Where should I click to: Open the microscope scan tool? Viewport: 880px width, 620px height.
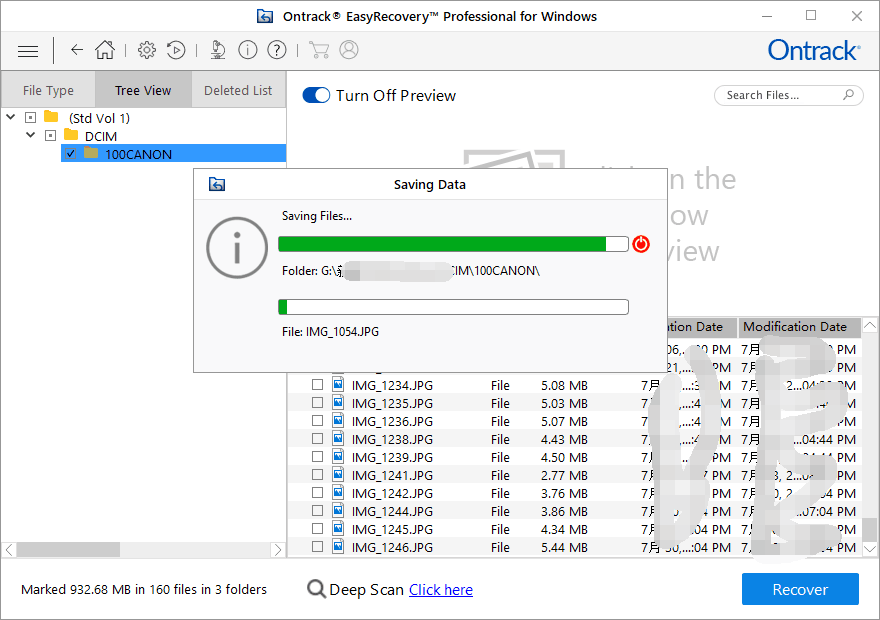[218, 50]
